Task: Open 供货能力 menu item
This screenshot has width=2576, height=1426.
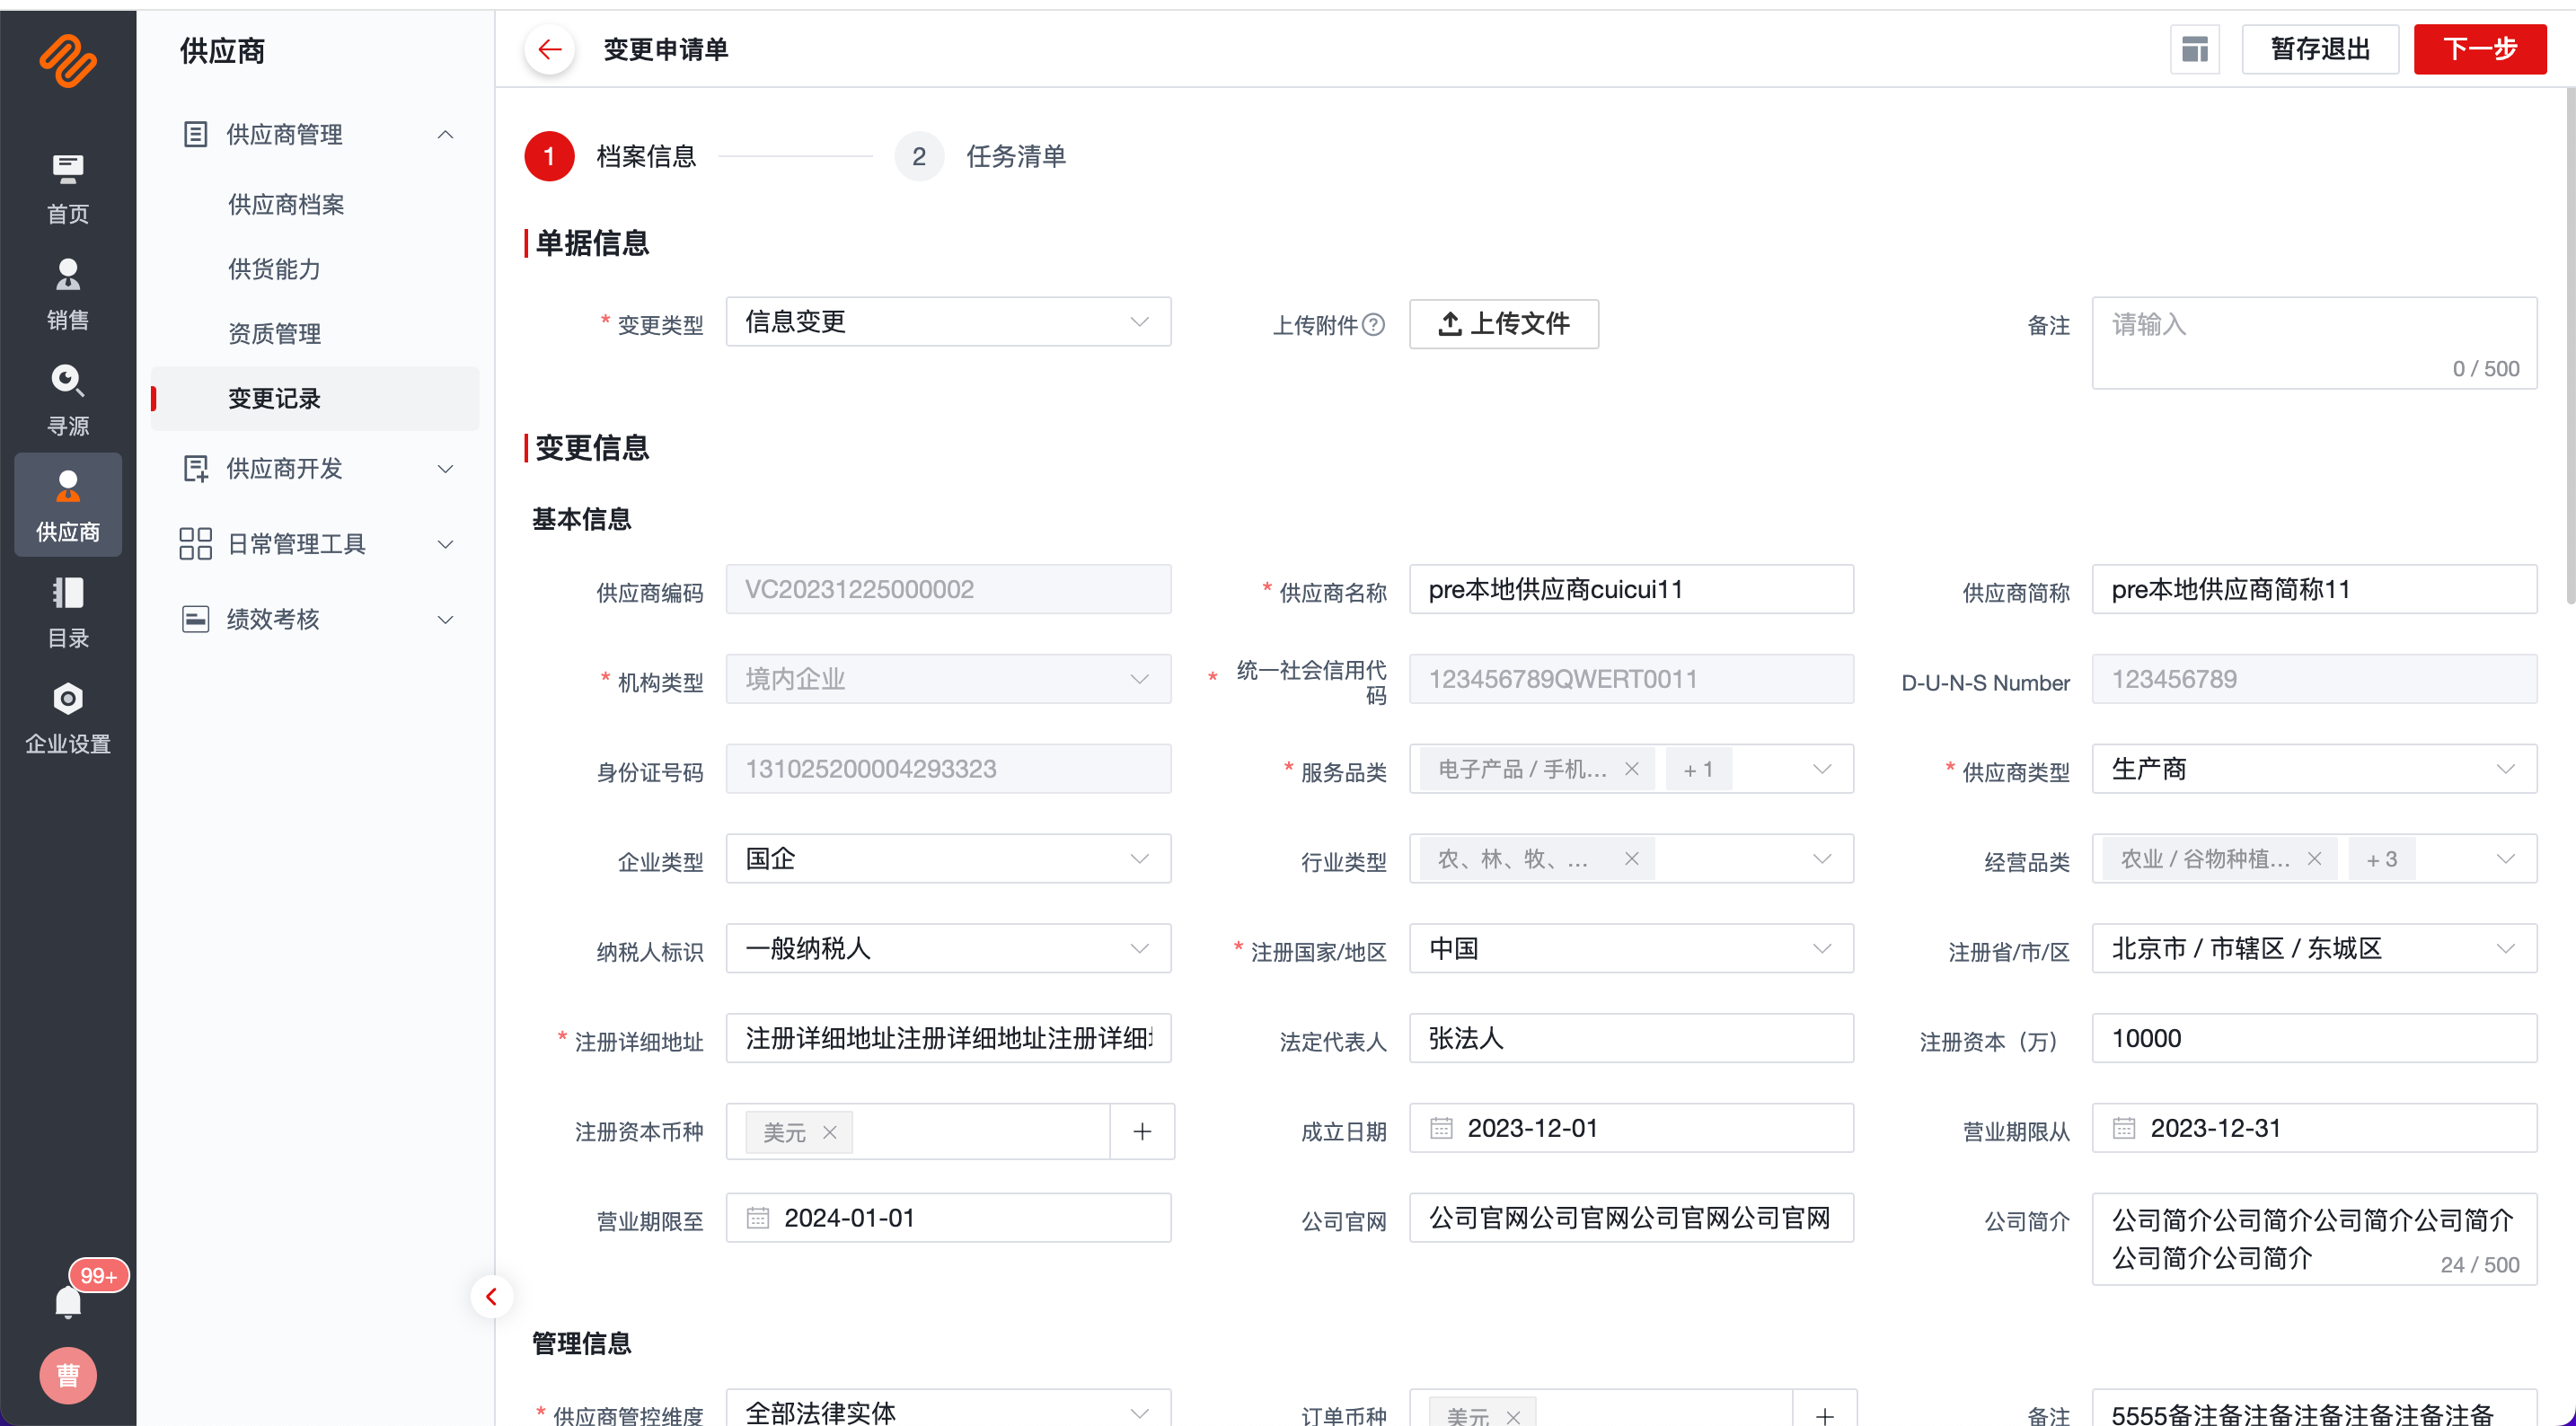Action: pos(274,269)
